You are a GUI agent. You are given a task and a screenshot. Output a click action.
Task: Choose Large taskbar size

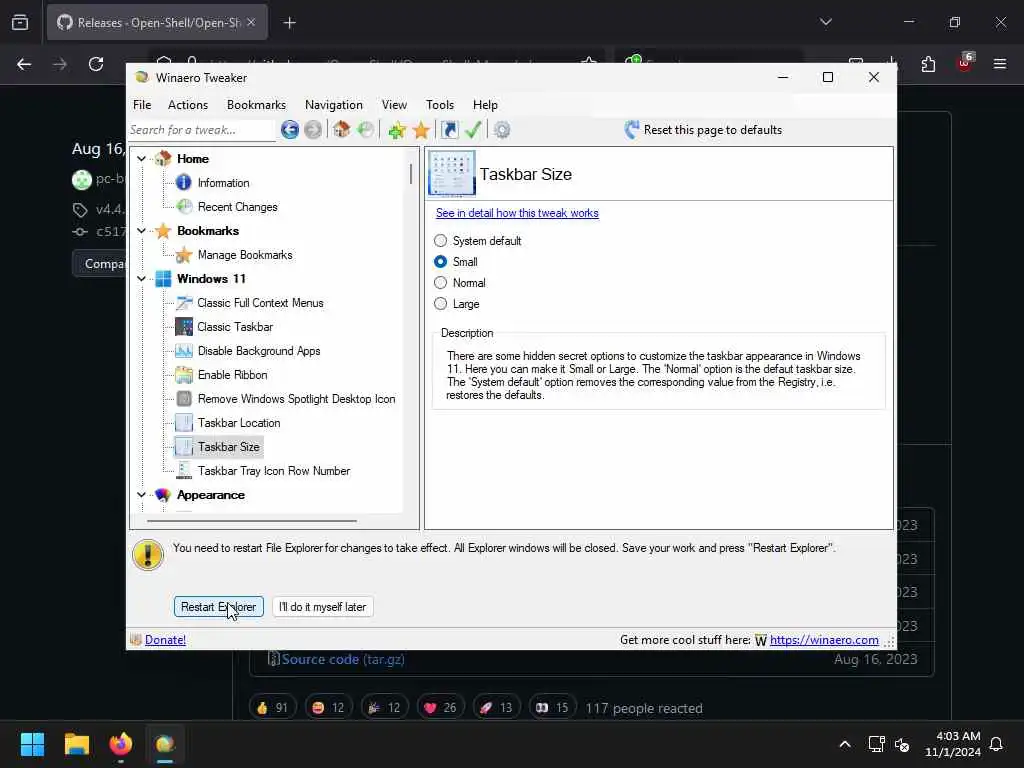pos(441,304)
